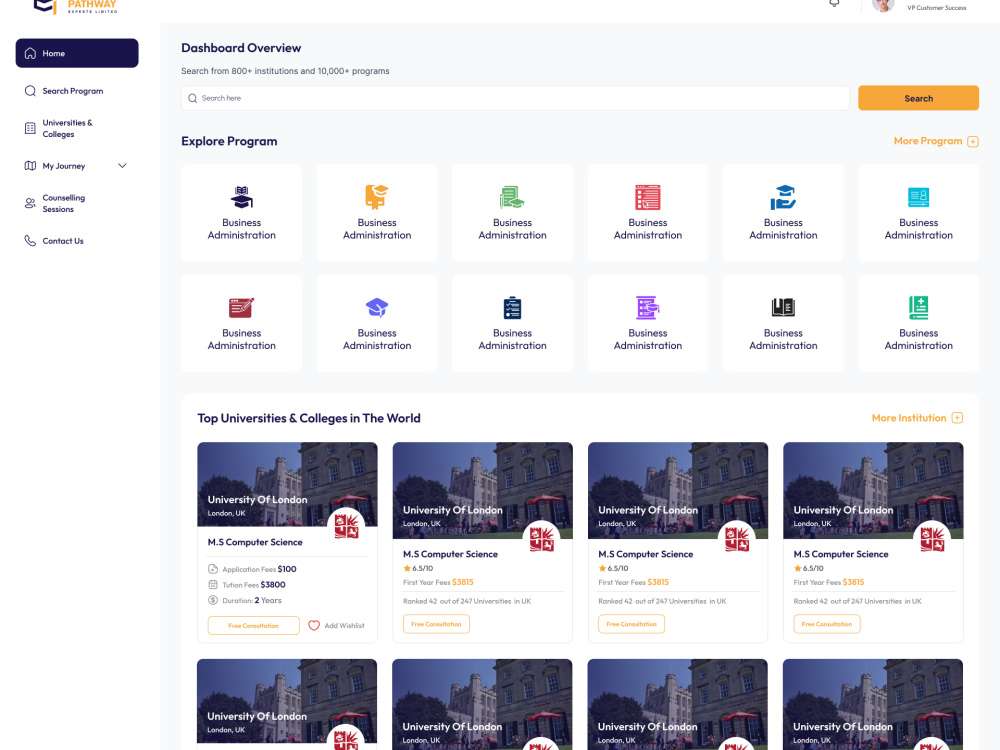Click the Search Program magnifier icon
The height and width of the screenshot is (750, 1000).
tap(30, 91)
